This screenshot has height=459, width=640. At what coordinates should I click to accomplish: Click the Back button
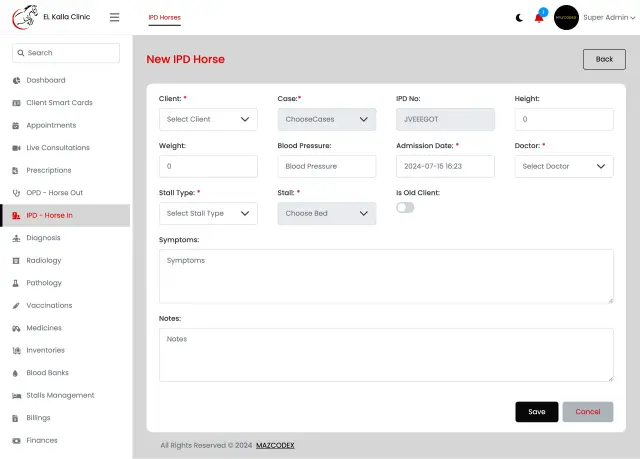604,60
